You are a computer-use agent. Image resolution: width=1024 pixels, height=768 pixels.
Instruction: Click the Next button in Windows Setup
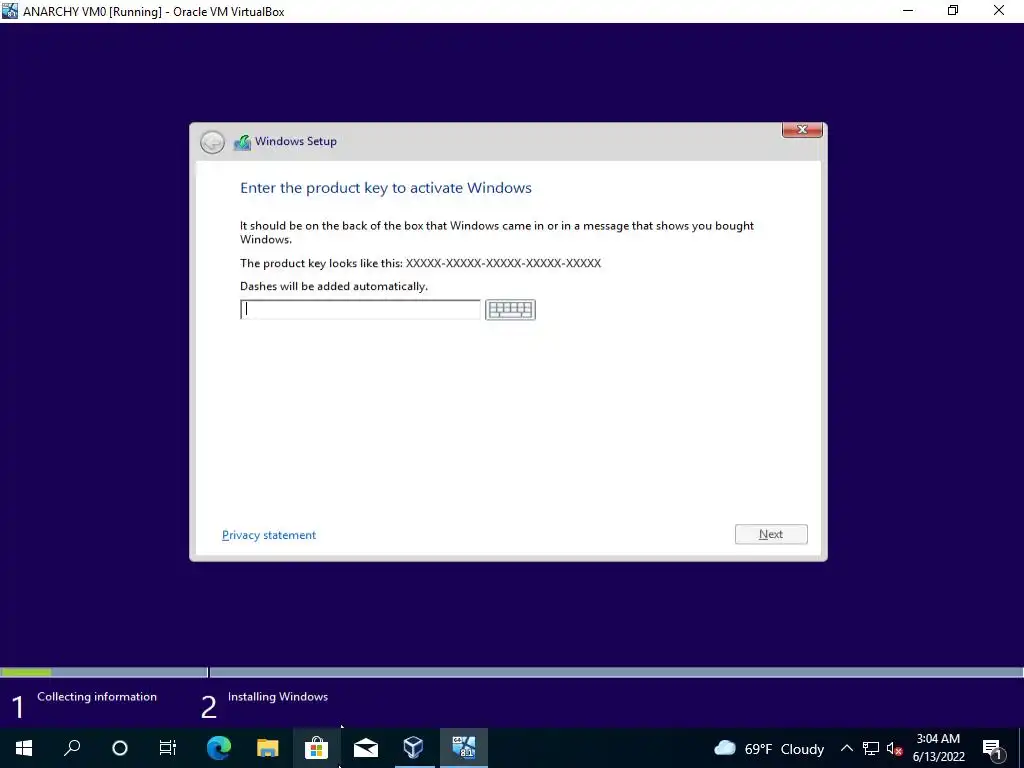771,534
